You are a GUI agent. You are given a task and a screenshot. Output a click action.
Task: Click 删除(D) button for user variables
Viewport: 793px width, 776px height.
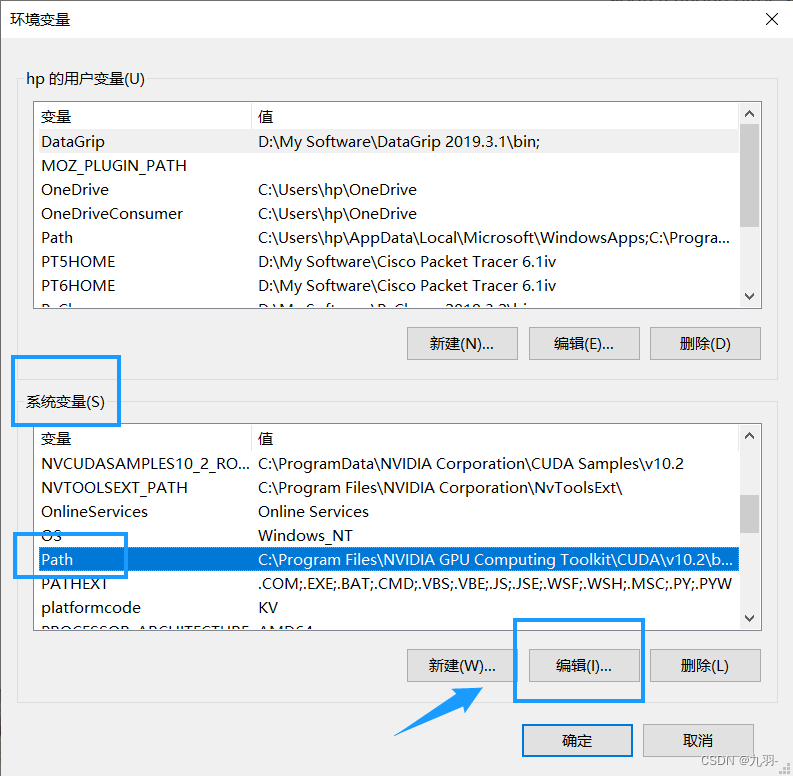705,343
